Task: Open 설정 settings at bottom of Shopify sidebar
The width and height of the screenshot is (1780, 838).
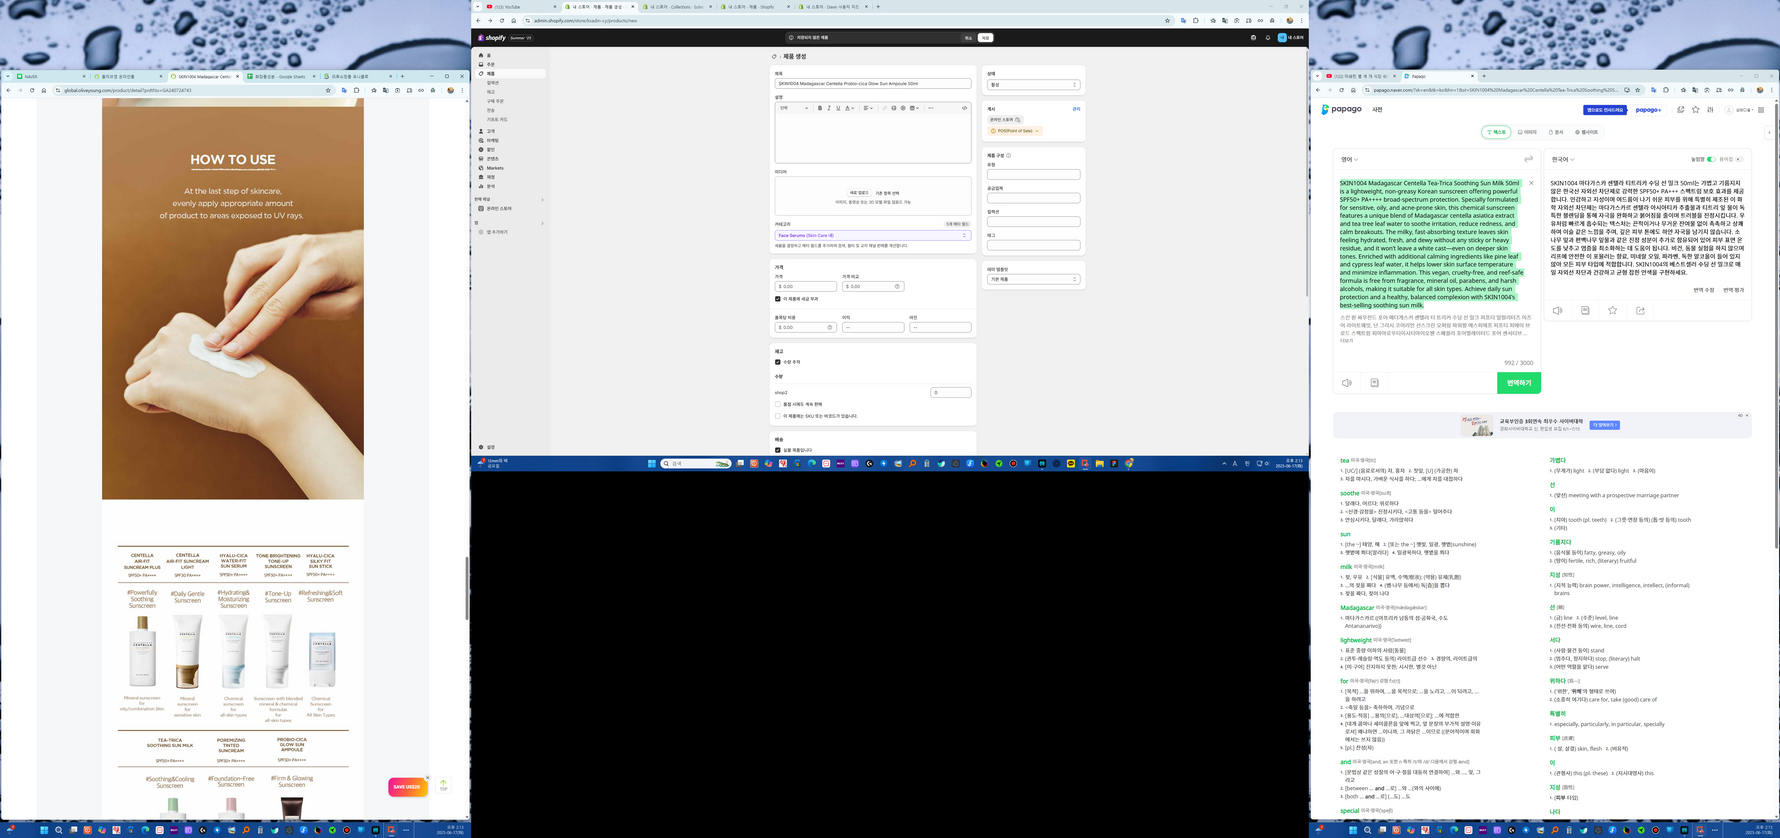Action: click(490, 447)
